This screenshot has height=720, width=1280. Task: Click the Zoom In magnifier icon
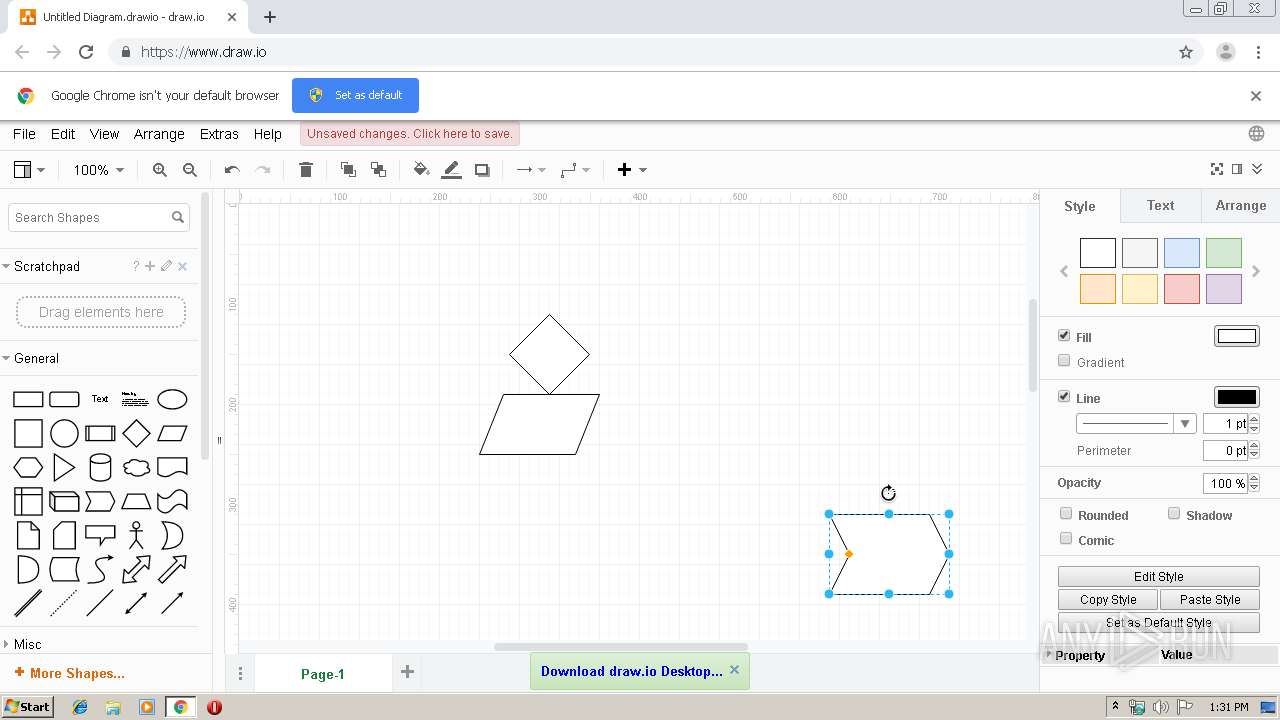coord(160,170)
